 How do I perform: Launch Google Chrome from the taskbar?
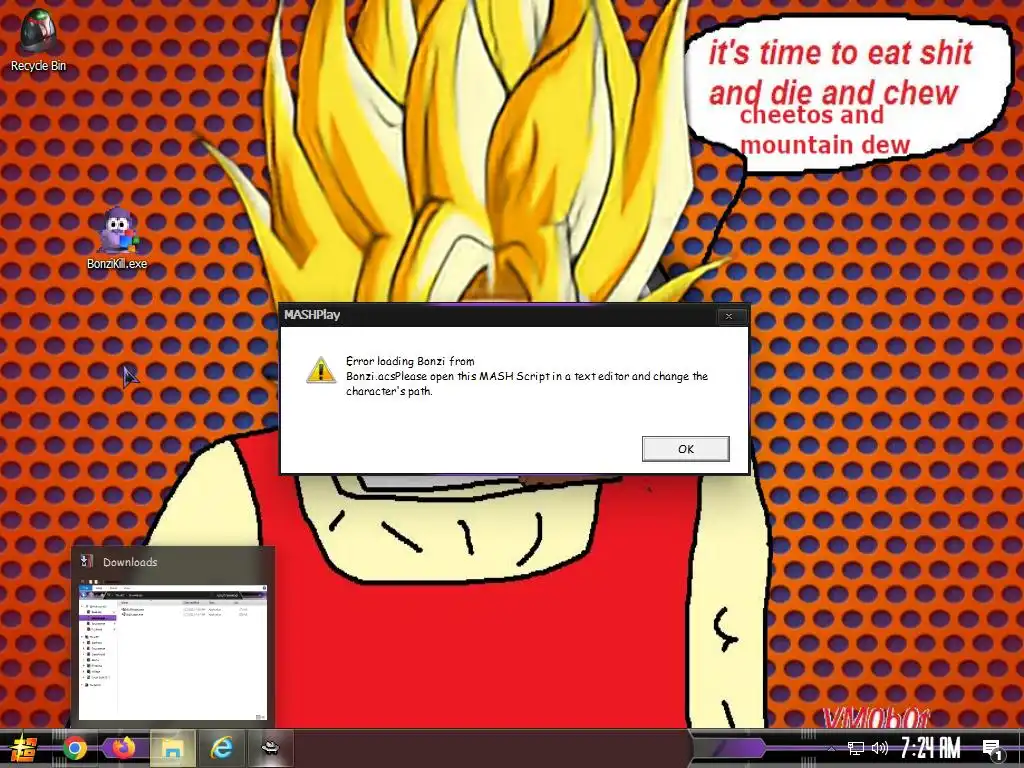pyautogui.click(x=74, y=748)
